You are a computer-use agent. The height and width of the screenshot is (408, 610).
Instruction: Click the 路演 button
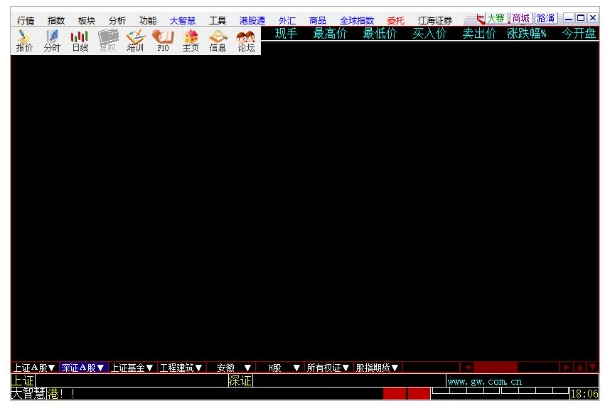pyautogui.click(x=546, y=18)
